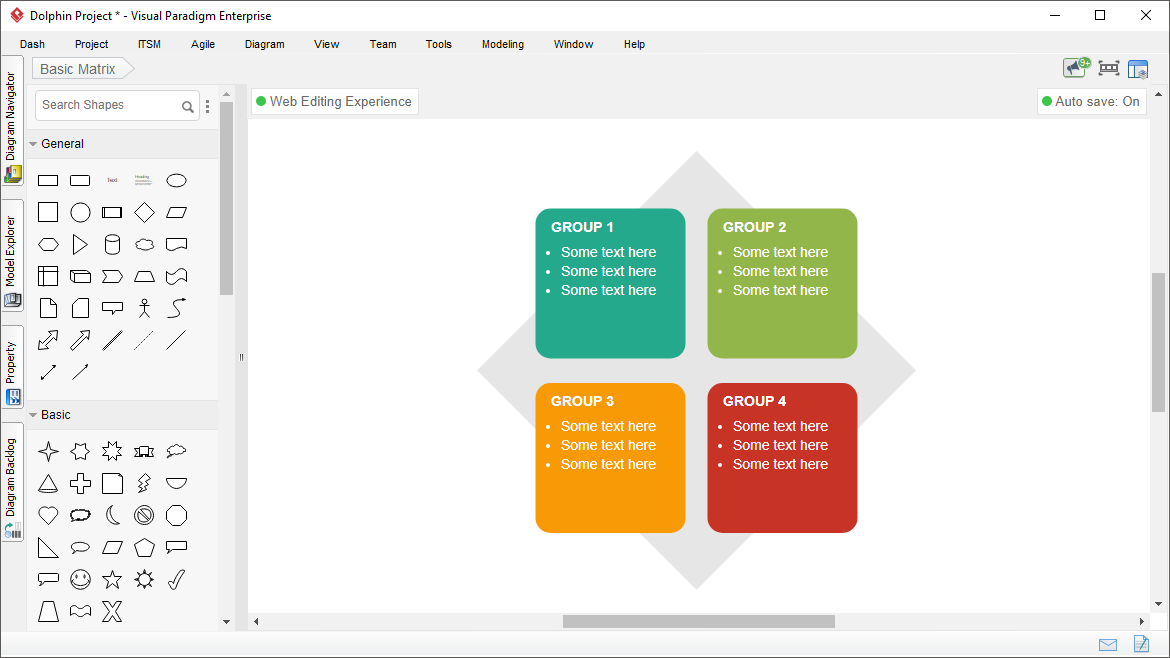Viewport: 1170px width, 658px height.
Task: Choose the parallelogram shape in General
Action: click(x=176, y=213)
